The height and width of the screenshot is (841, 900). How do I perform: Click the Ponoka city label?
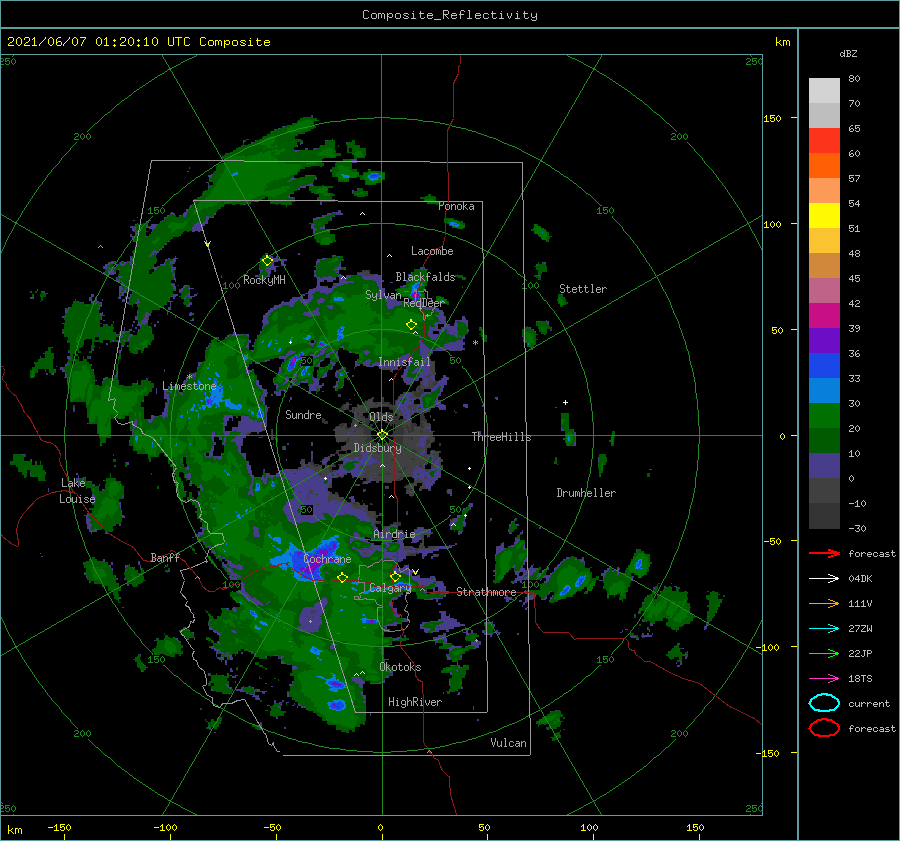(x=456, y=206)
